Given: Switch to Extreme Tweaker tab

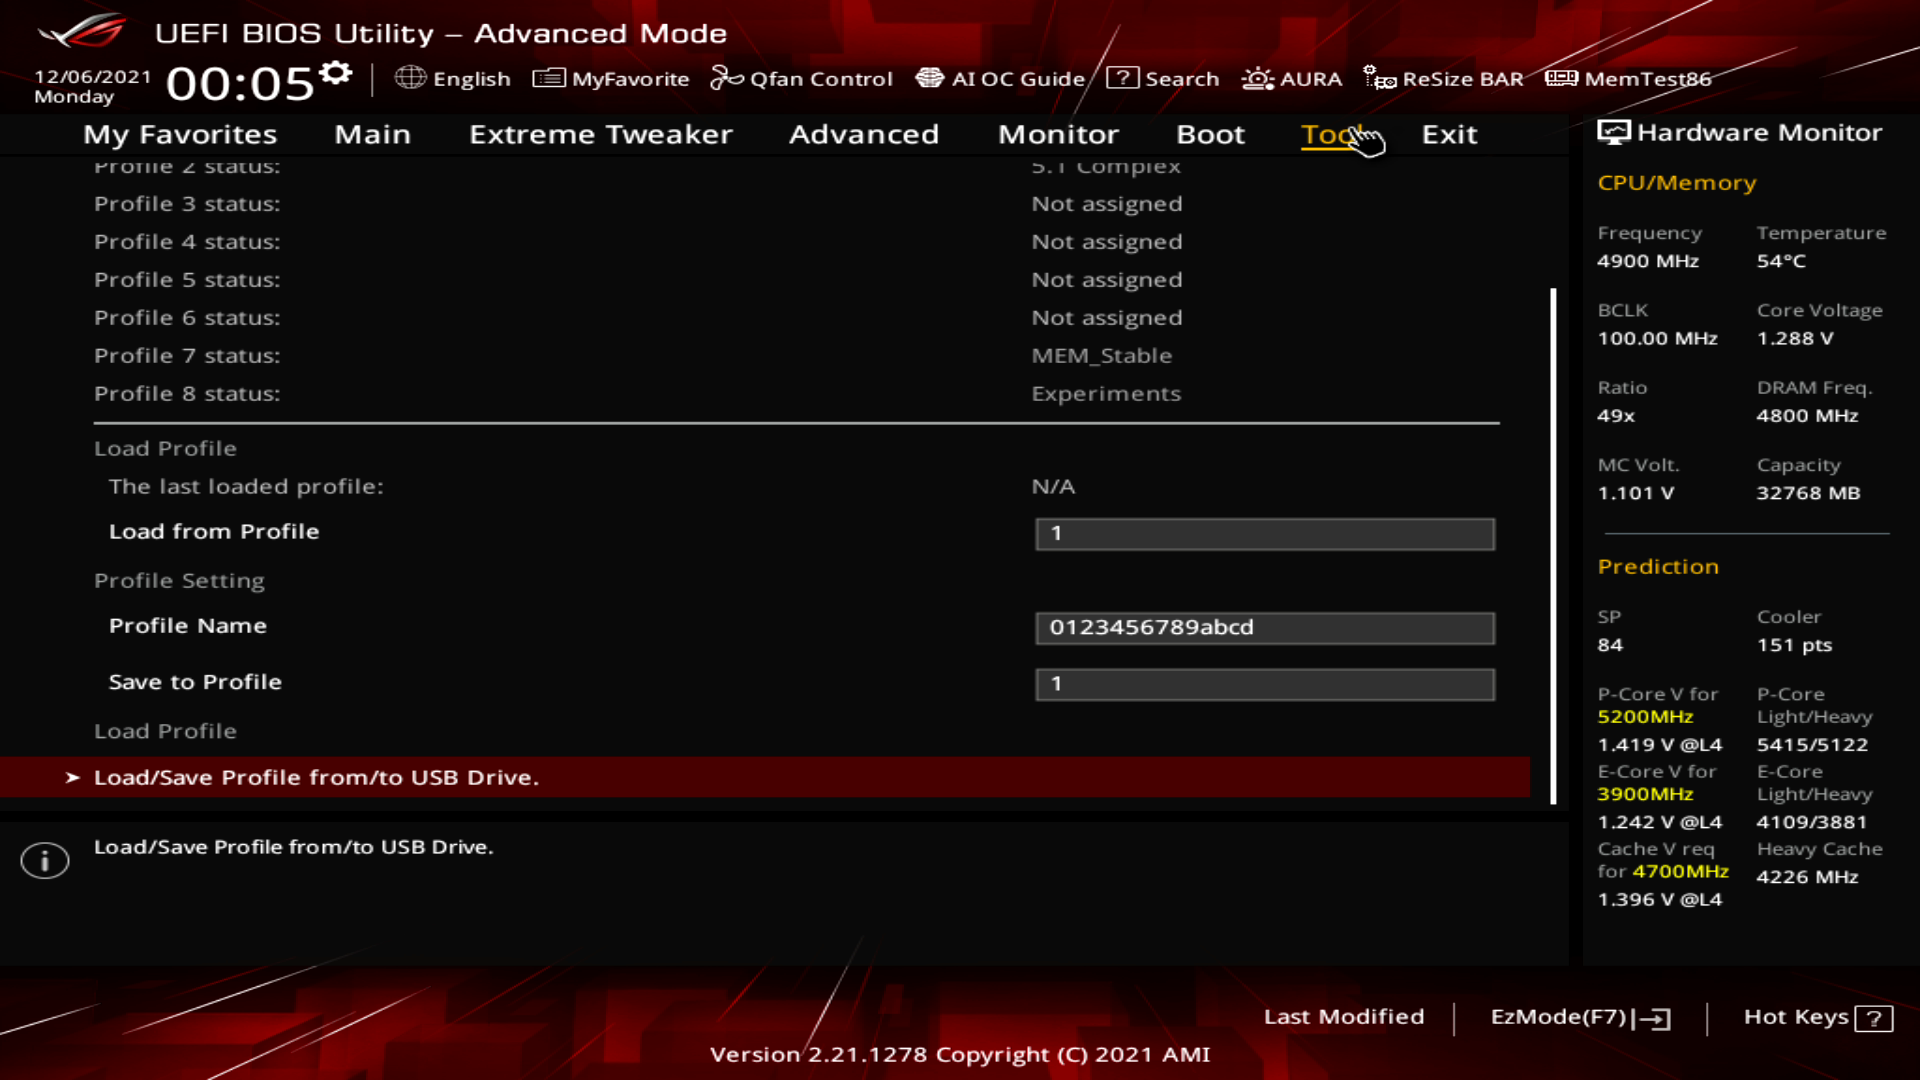Looking at the screenshot, I should (600, 134).
